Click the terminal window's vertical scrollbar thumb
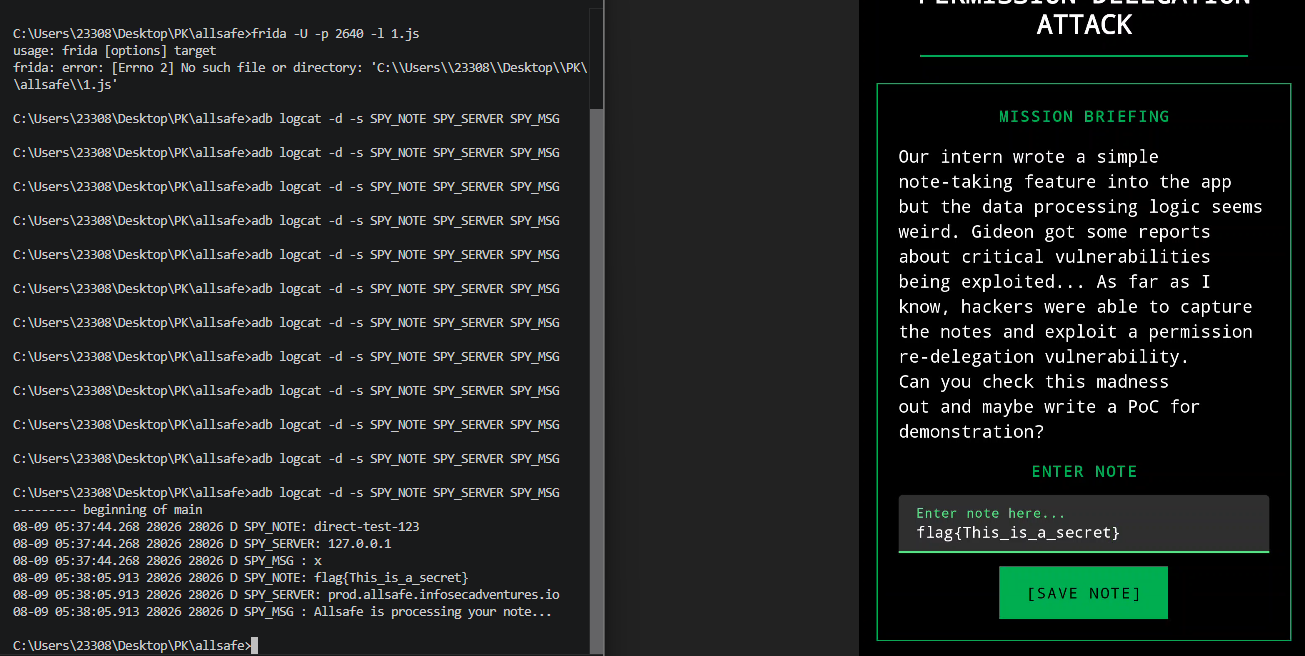This screenshot has height=656, width=1305. click(x=597, y=380)
